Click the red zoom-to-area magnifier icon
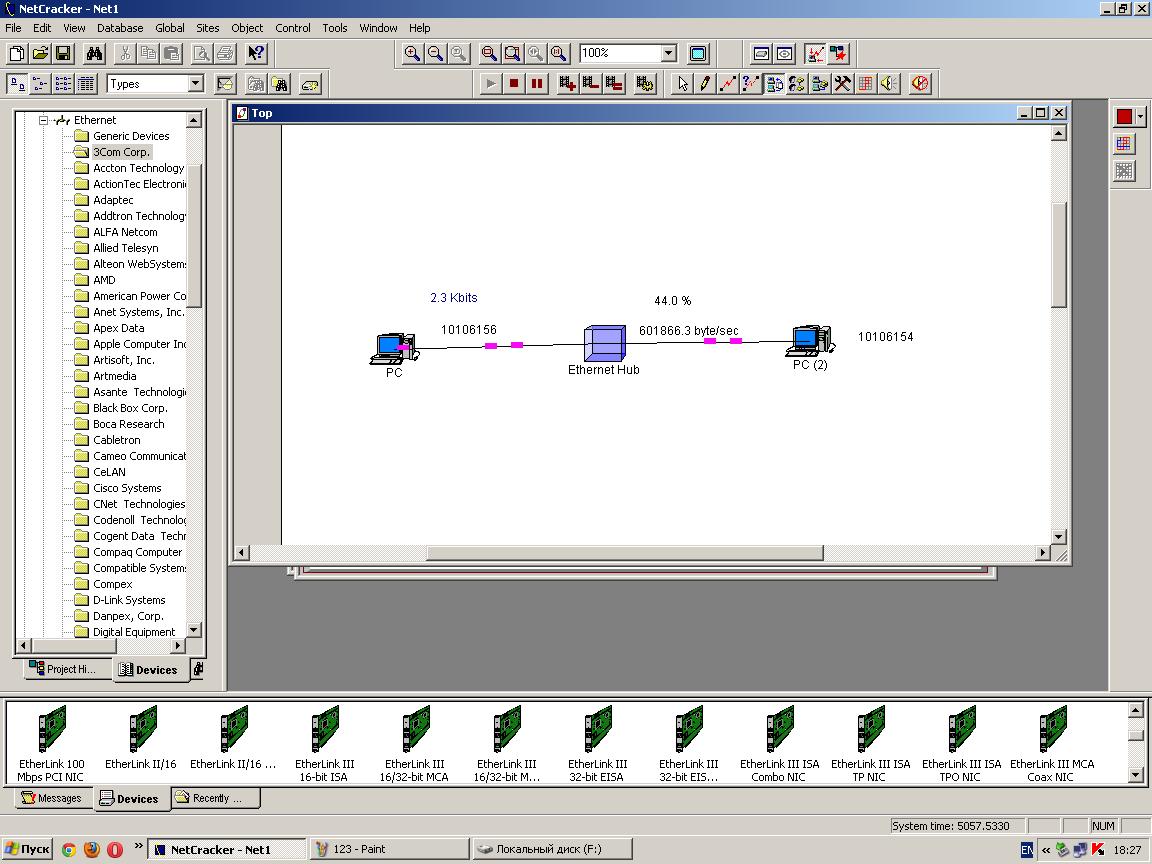Screen dimensions: 1152x864 pyautogui.click(x=489, y=54)
